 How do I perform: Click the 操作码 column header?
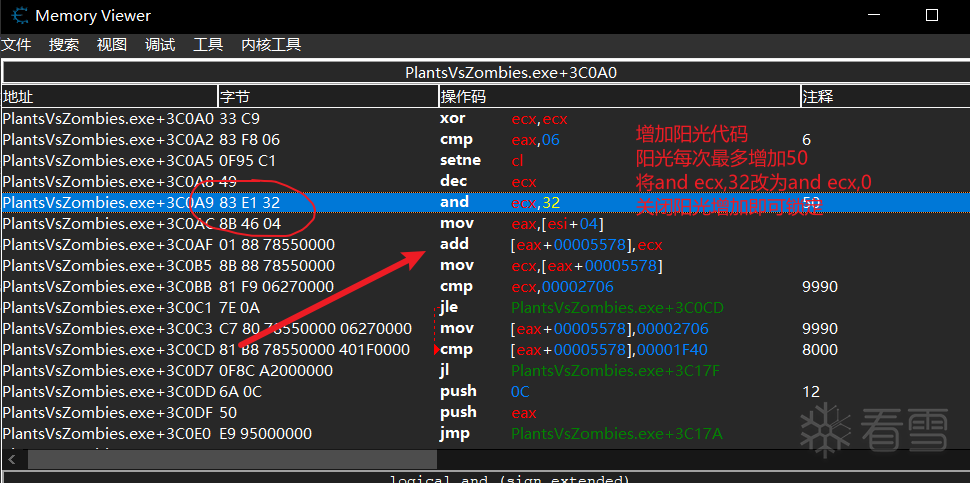pyautogui.click(x=619, y=96)
